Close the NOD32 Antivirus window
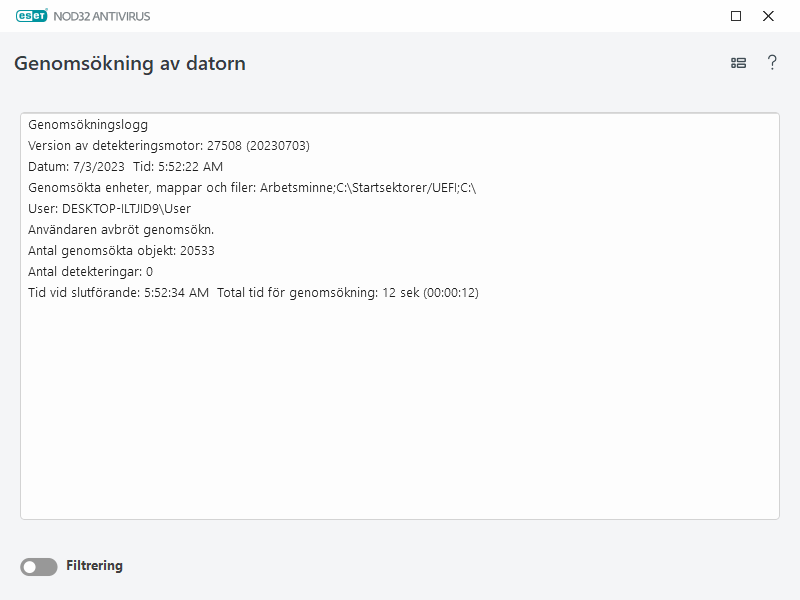This screenshot has width=800, height=600. click(x=769, y=16)
